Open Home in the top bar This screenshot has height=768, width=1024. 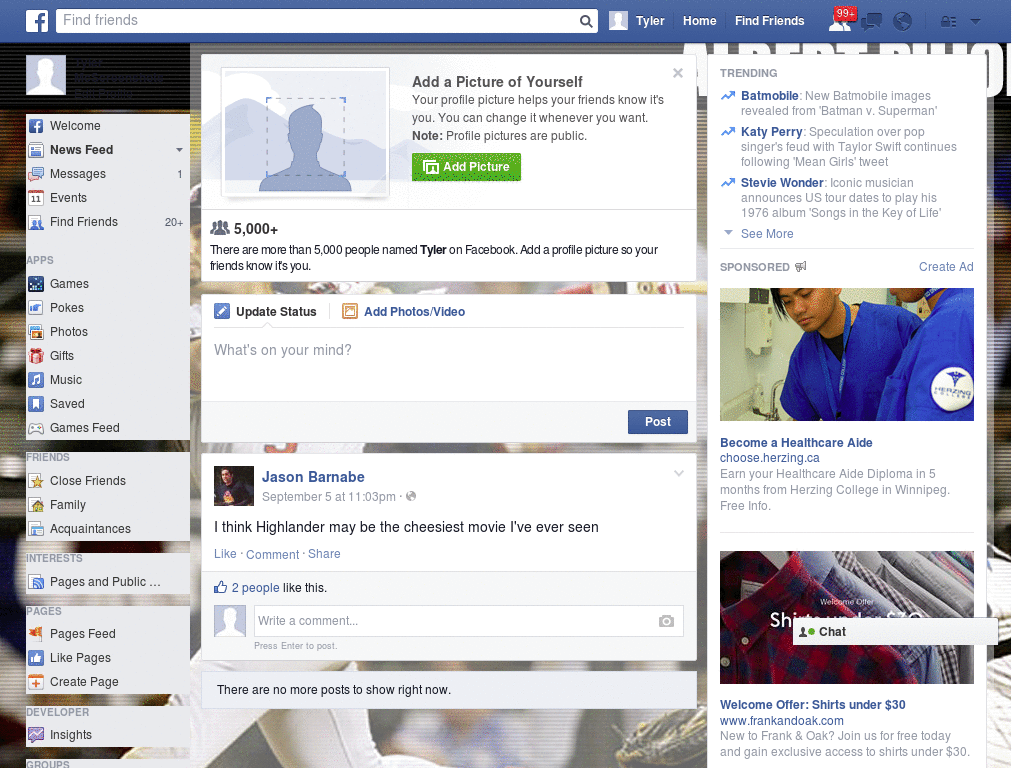[x=699, y=21]
